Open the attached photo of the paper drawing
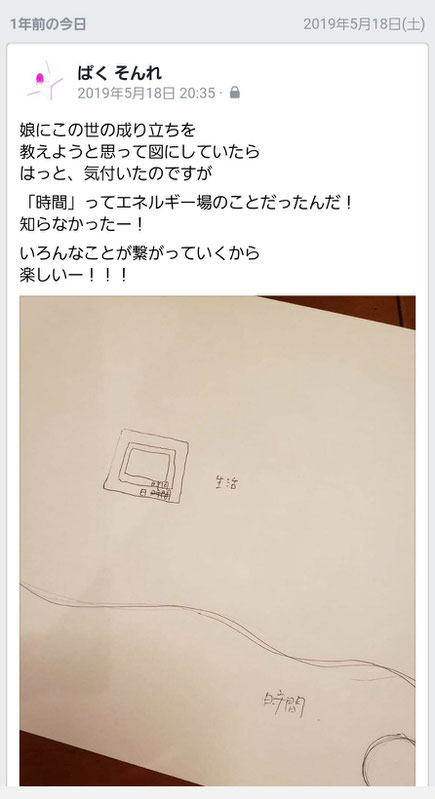Screen dimensions: 435x799 [218, 541]
